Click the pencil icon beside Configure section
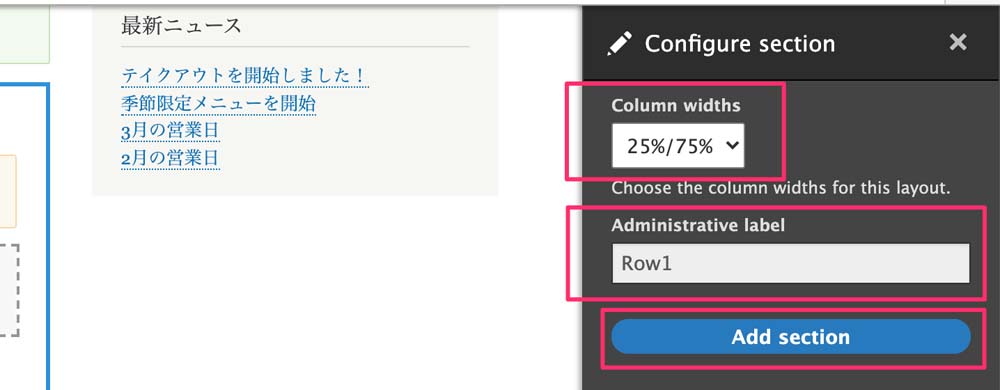This screenshot has height=390, width=1000. click(619, 44)
